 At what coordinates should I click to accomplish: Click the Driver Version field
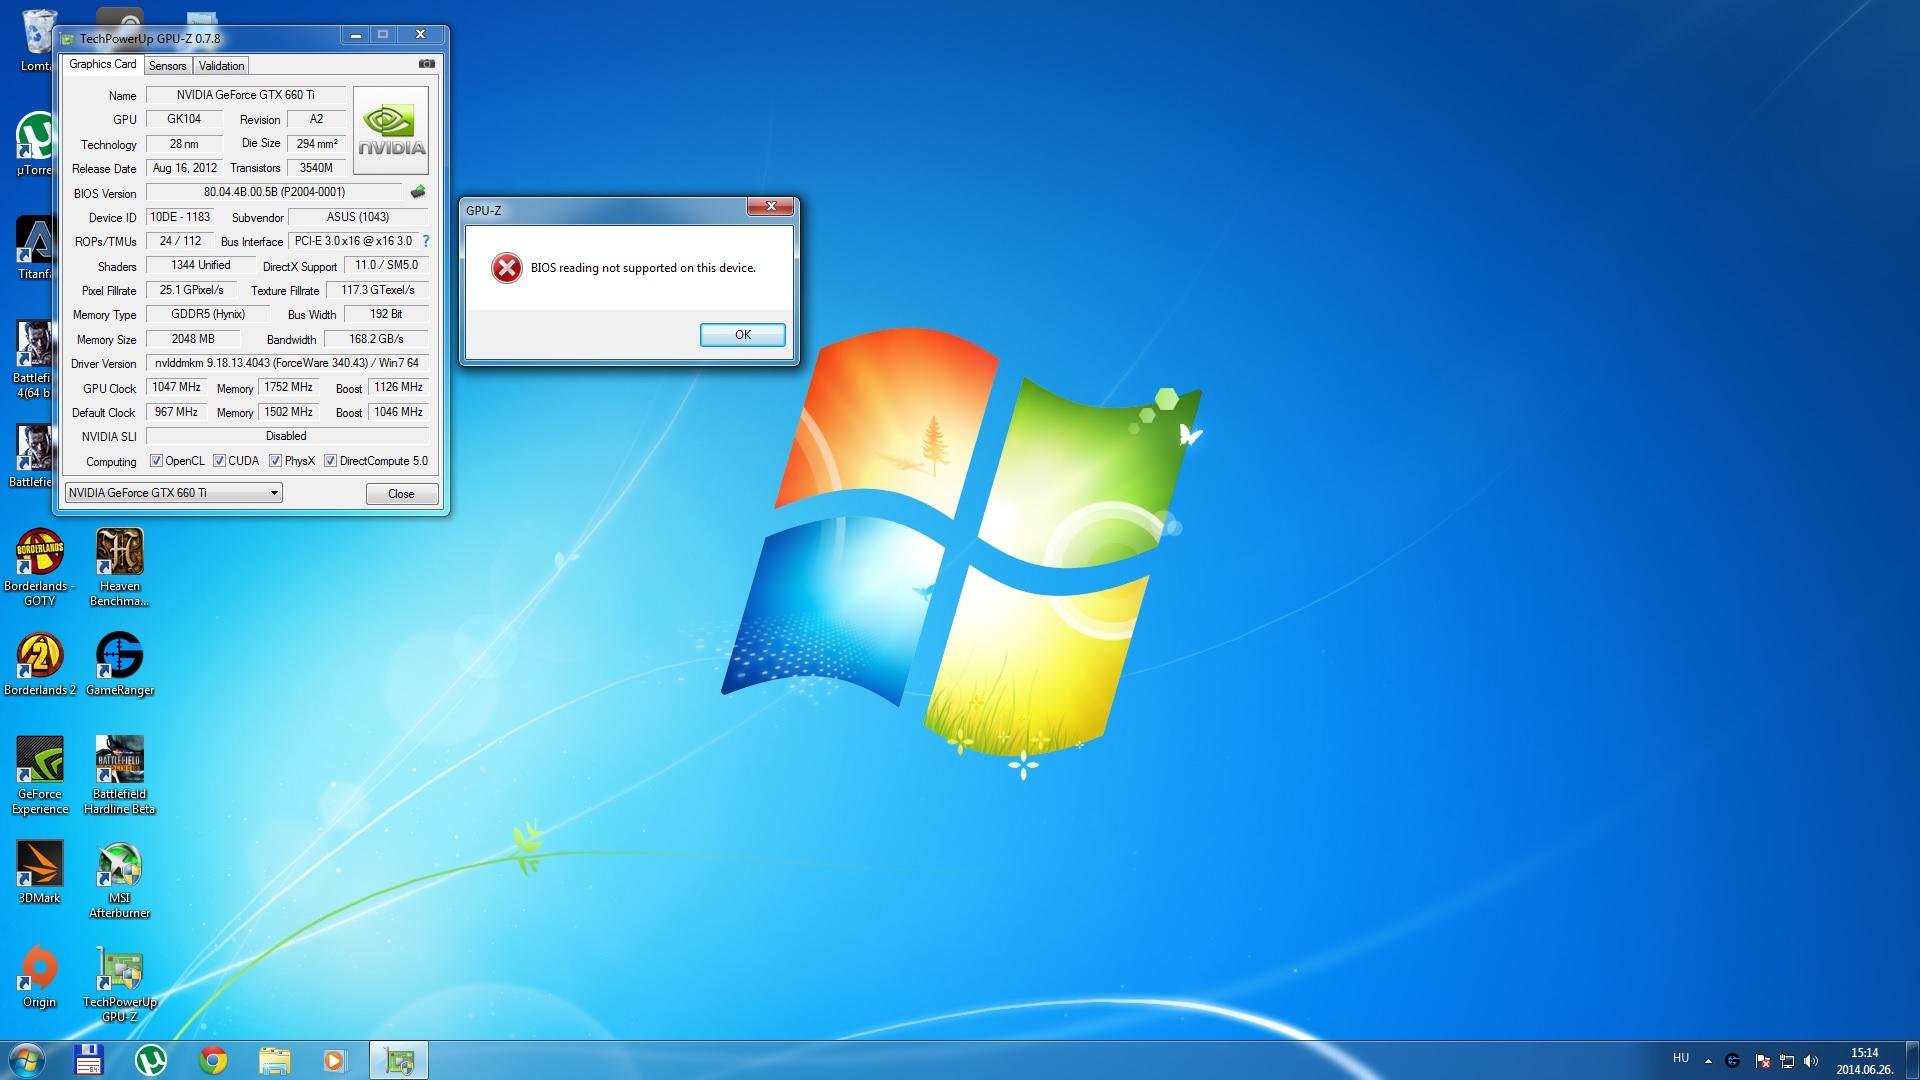point(287,363)
